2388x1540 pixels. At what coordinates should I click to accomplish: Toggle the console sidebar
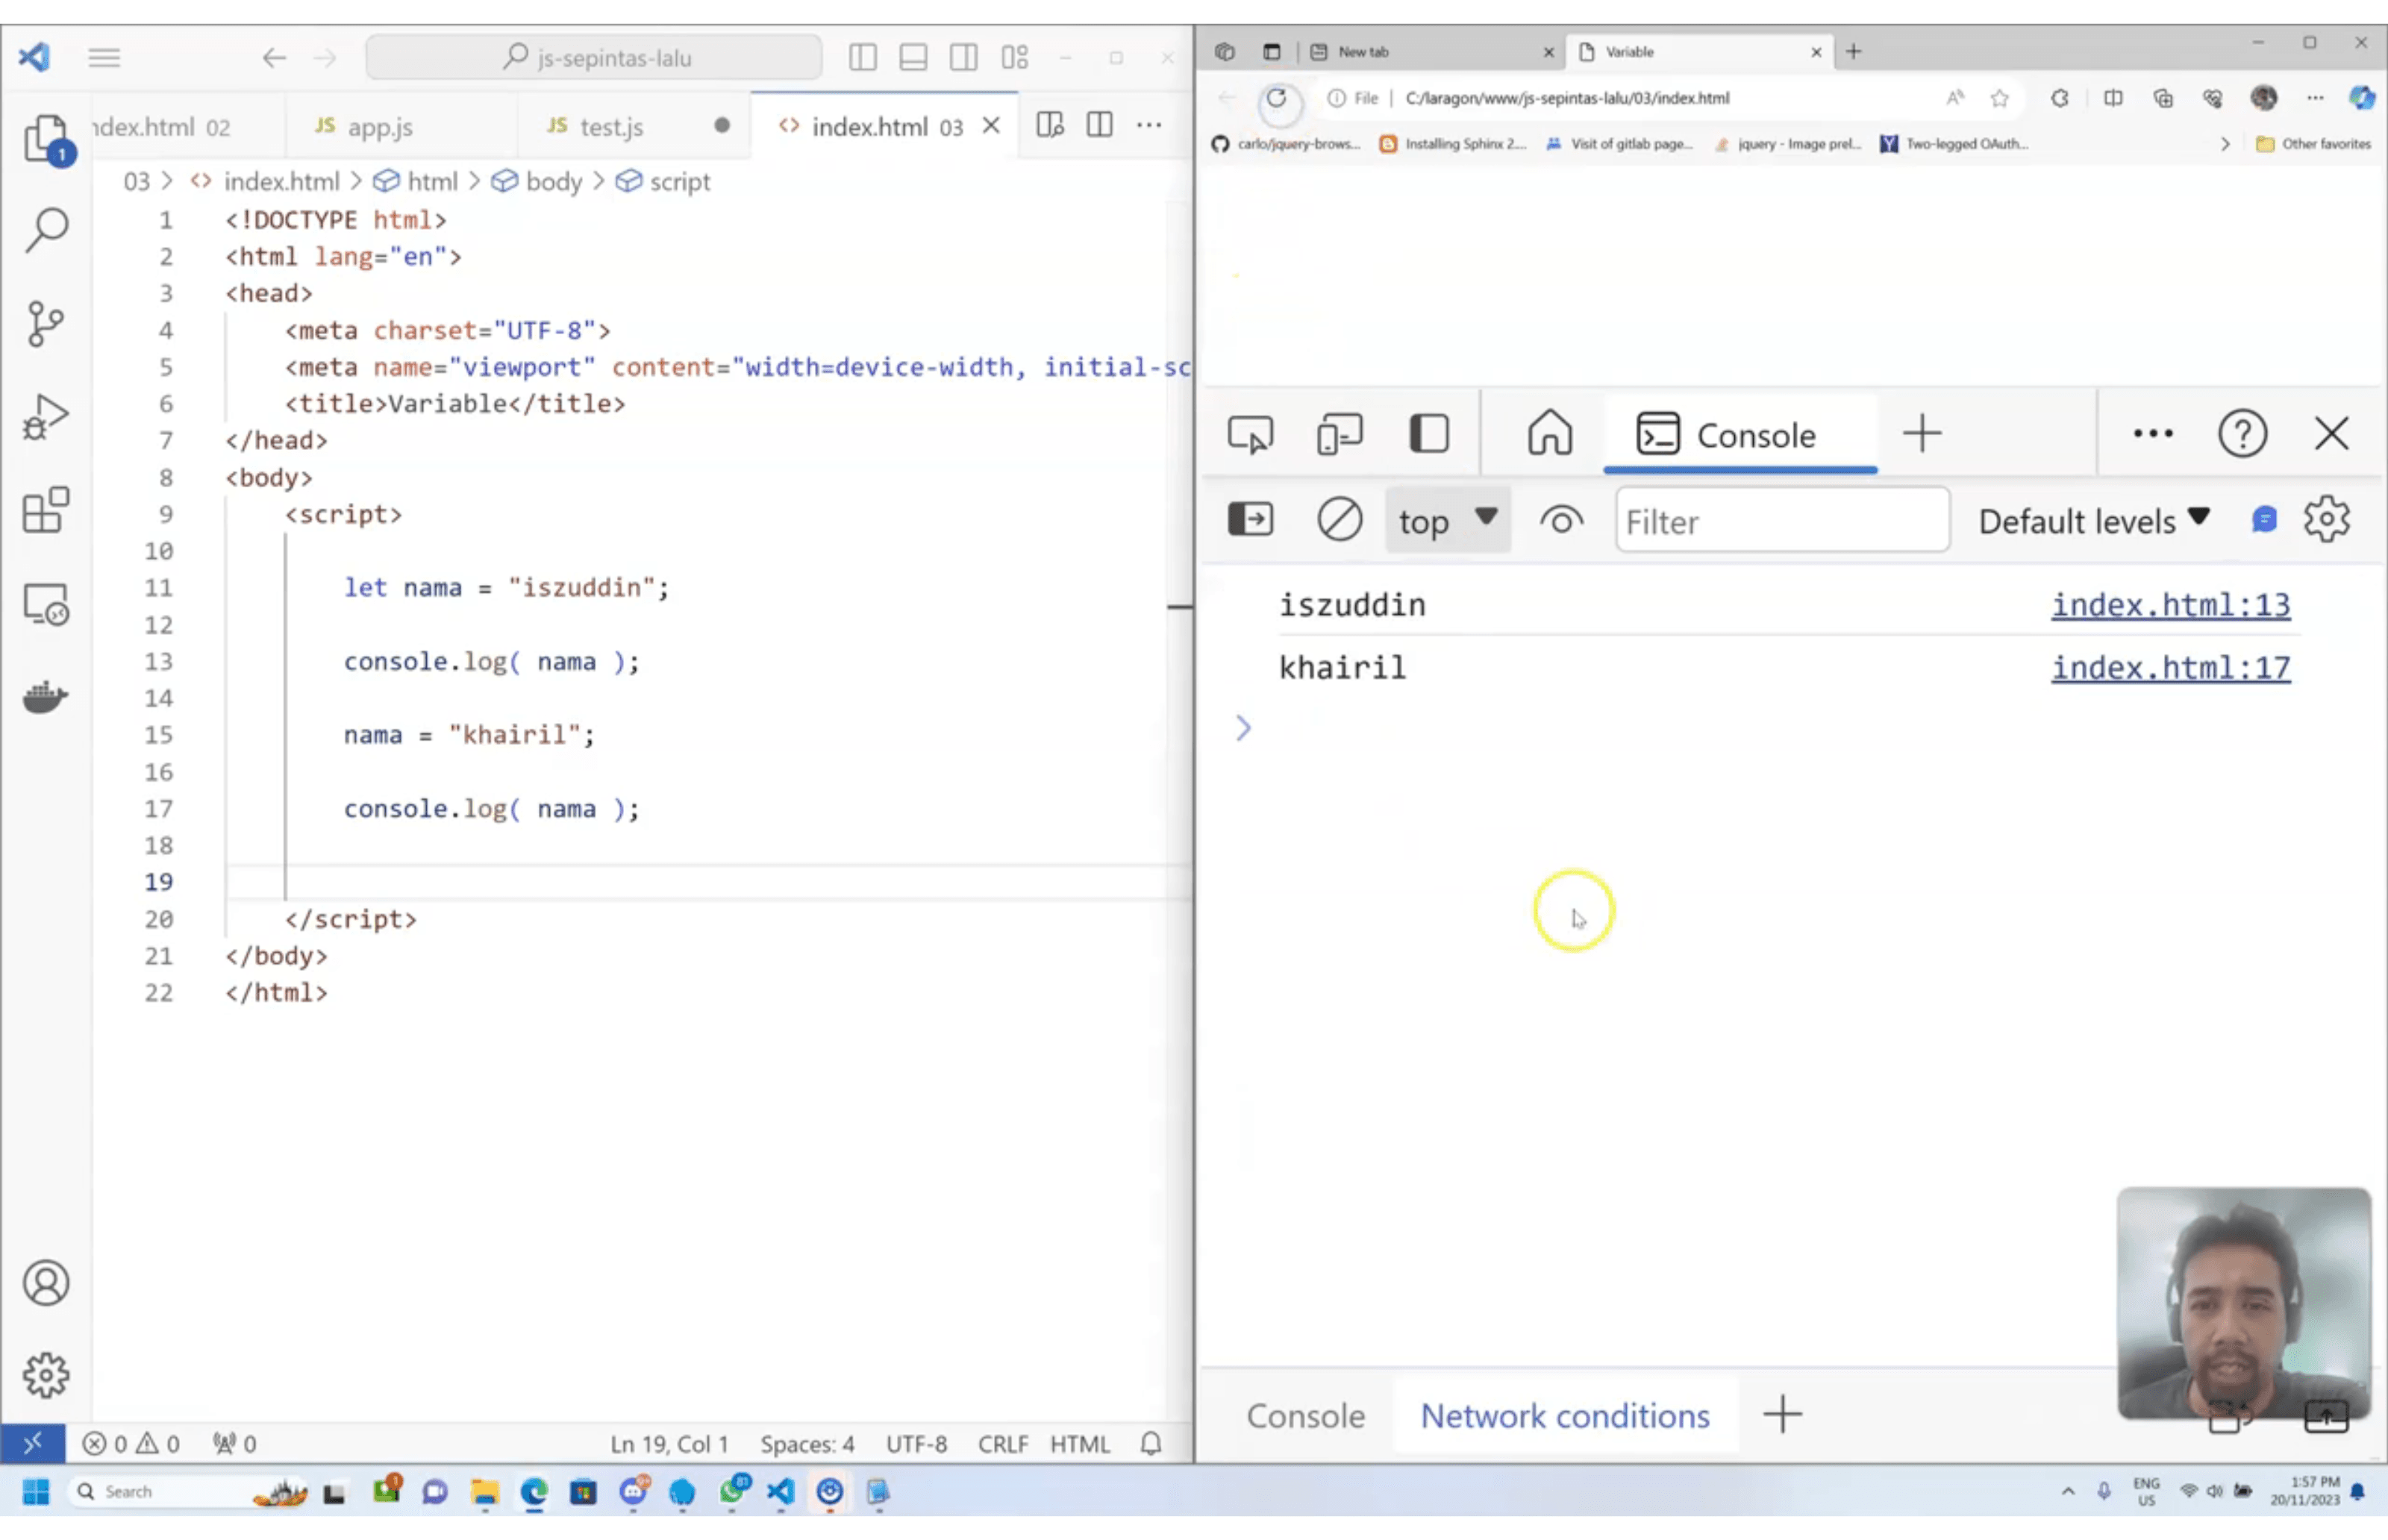[x=1250, y=520]
